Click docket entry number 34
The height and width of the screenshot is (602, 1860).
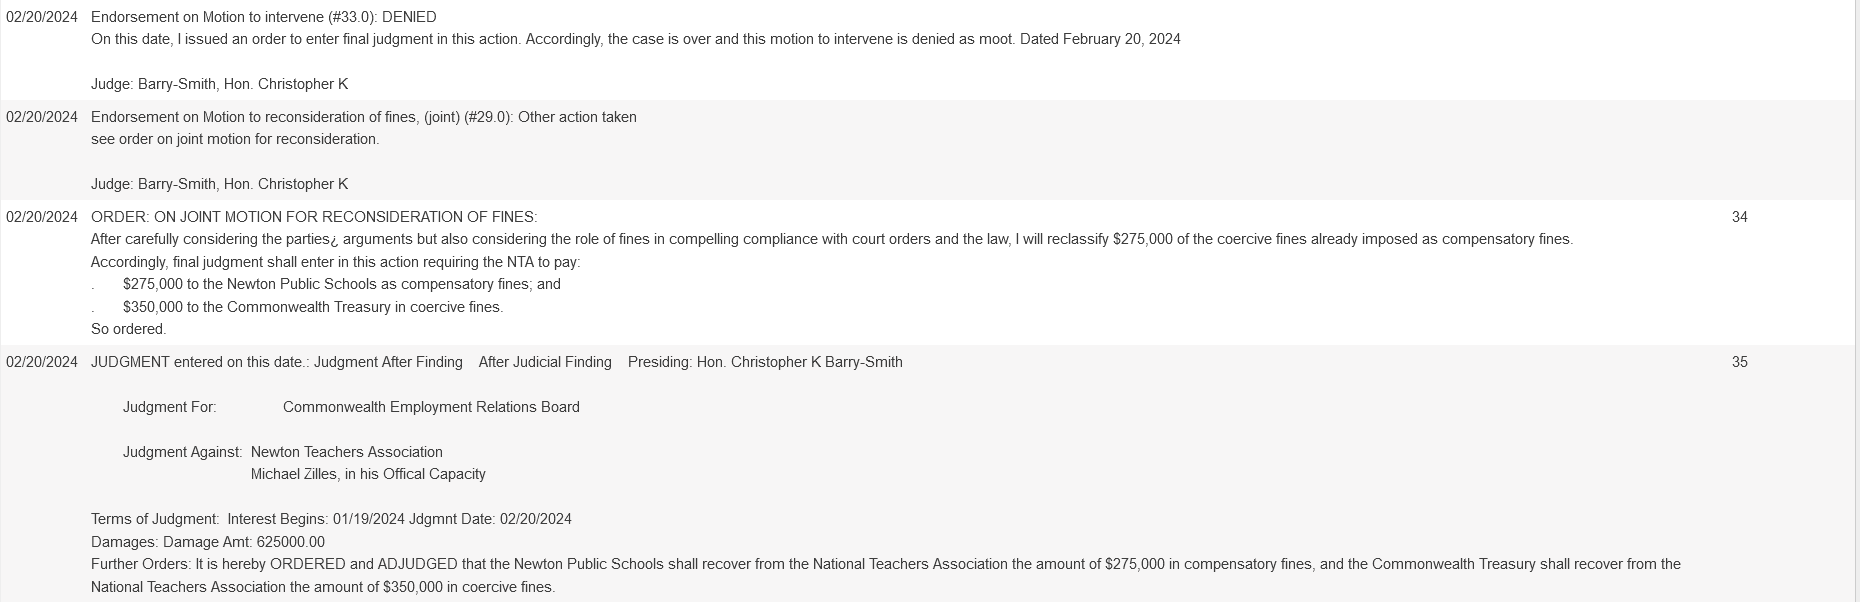click(1739, 217)
